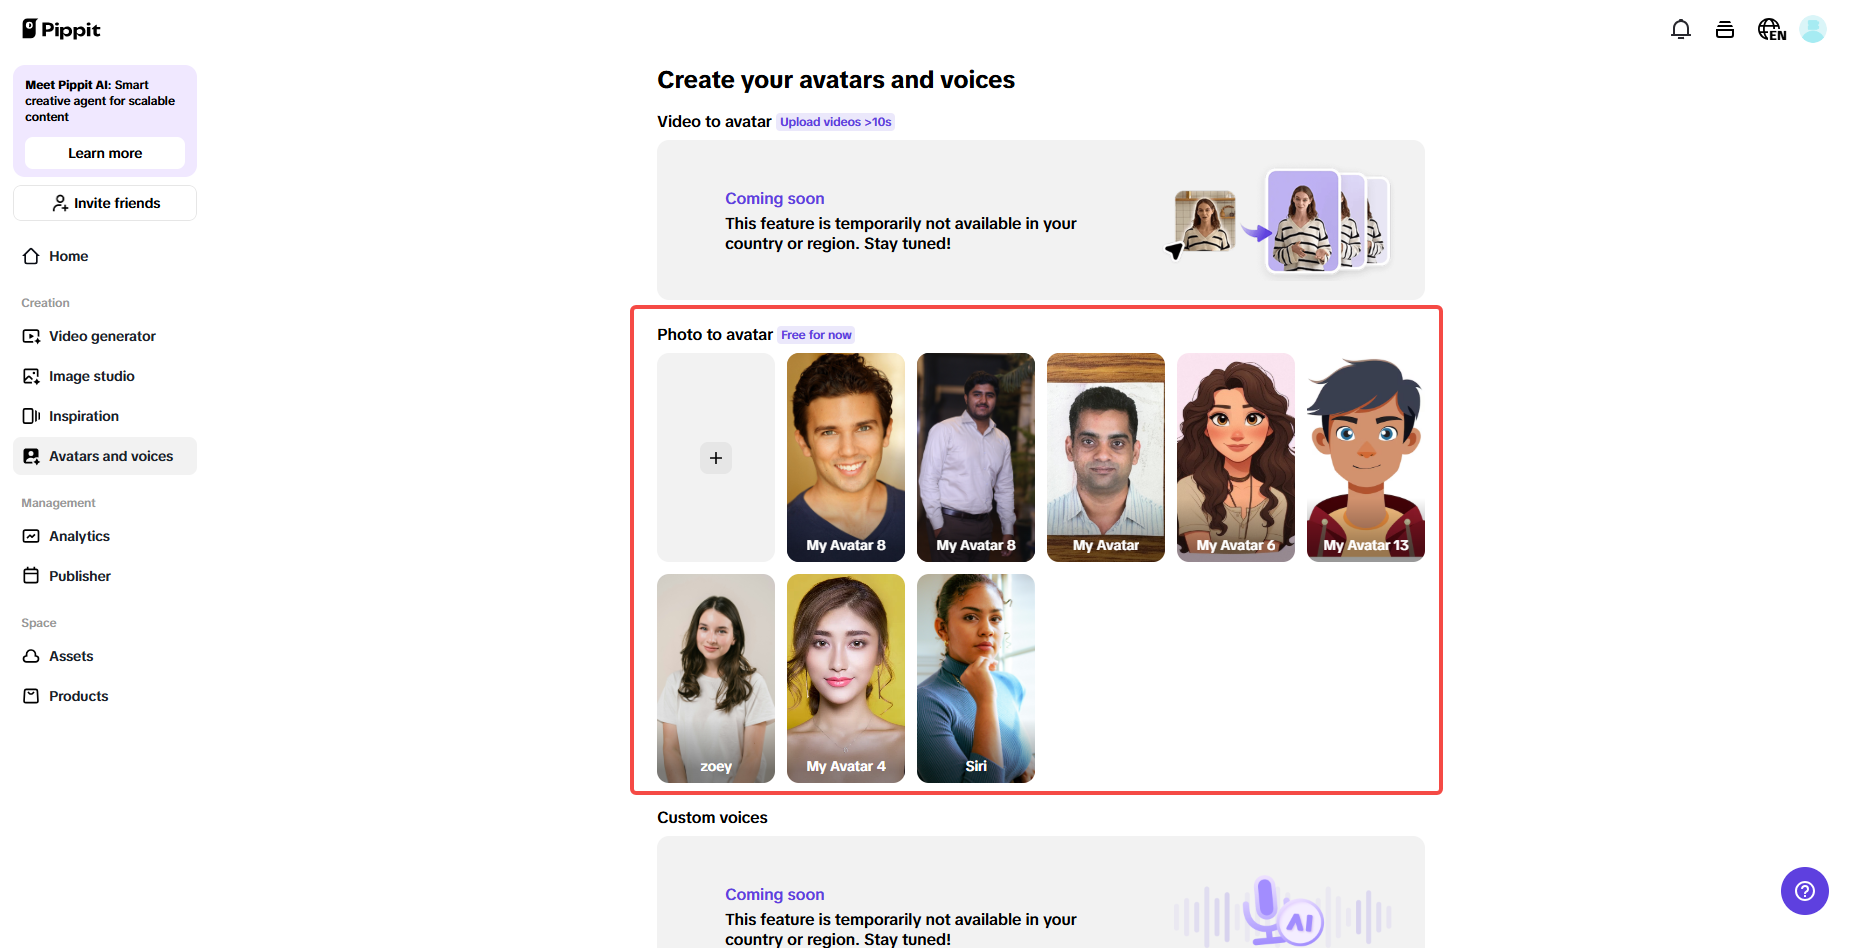
Task: Select the My Avatar 4 thumbnail
Action: point(846,678)
